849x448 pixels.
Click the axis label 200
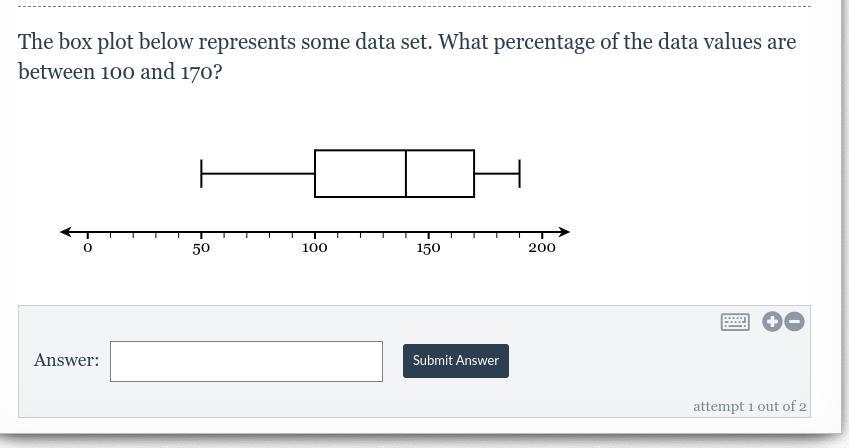[542, 248]
